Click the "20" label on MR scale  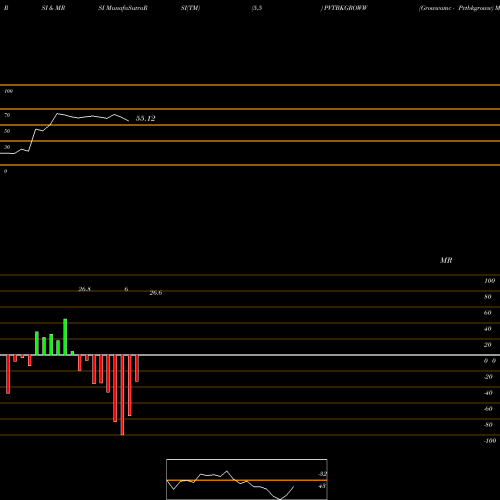coord(488,345)
